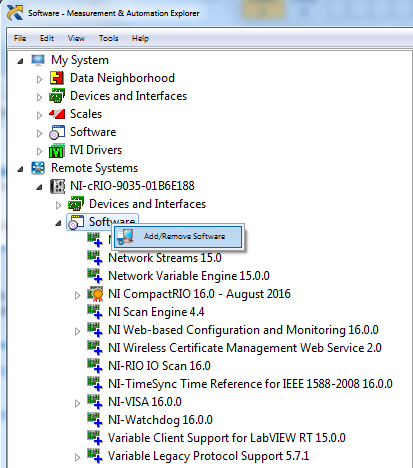Select the Data Neighborhood label
413x468 pixels.
coord(122,78)
